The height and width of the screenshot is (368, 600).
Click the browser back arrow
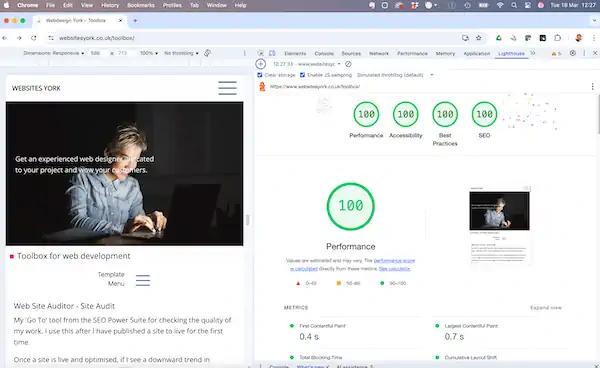click(x=5, y=38)
